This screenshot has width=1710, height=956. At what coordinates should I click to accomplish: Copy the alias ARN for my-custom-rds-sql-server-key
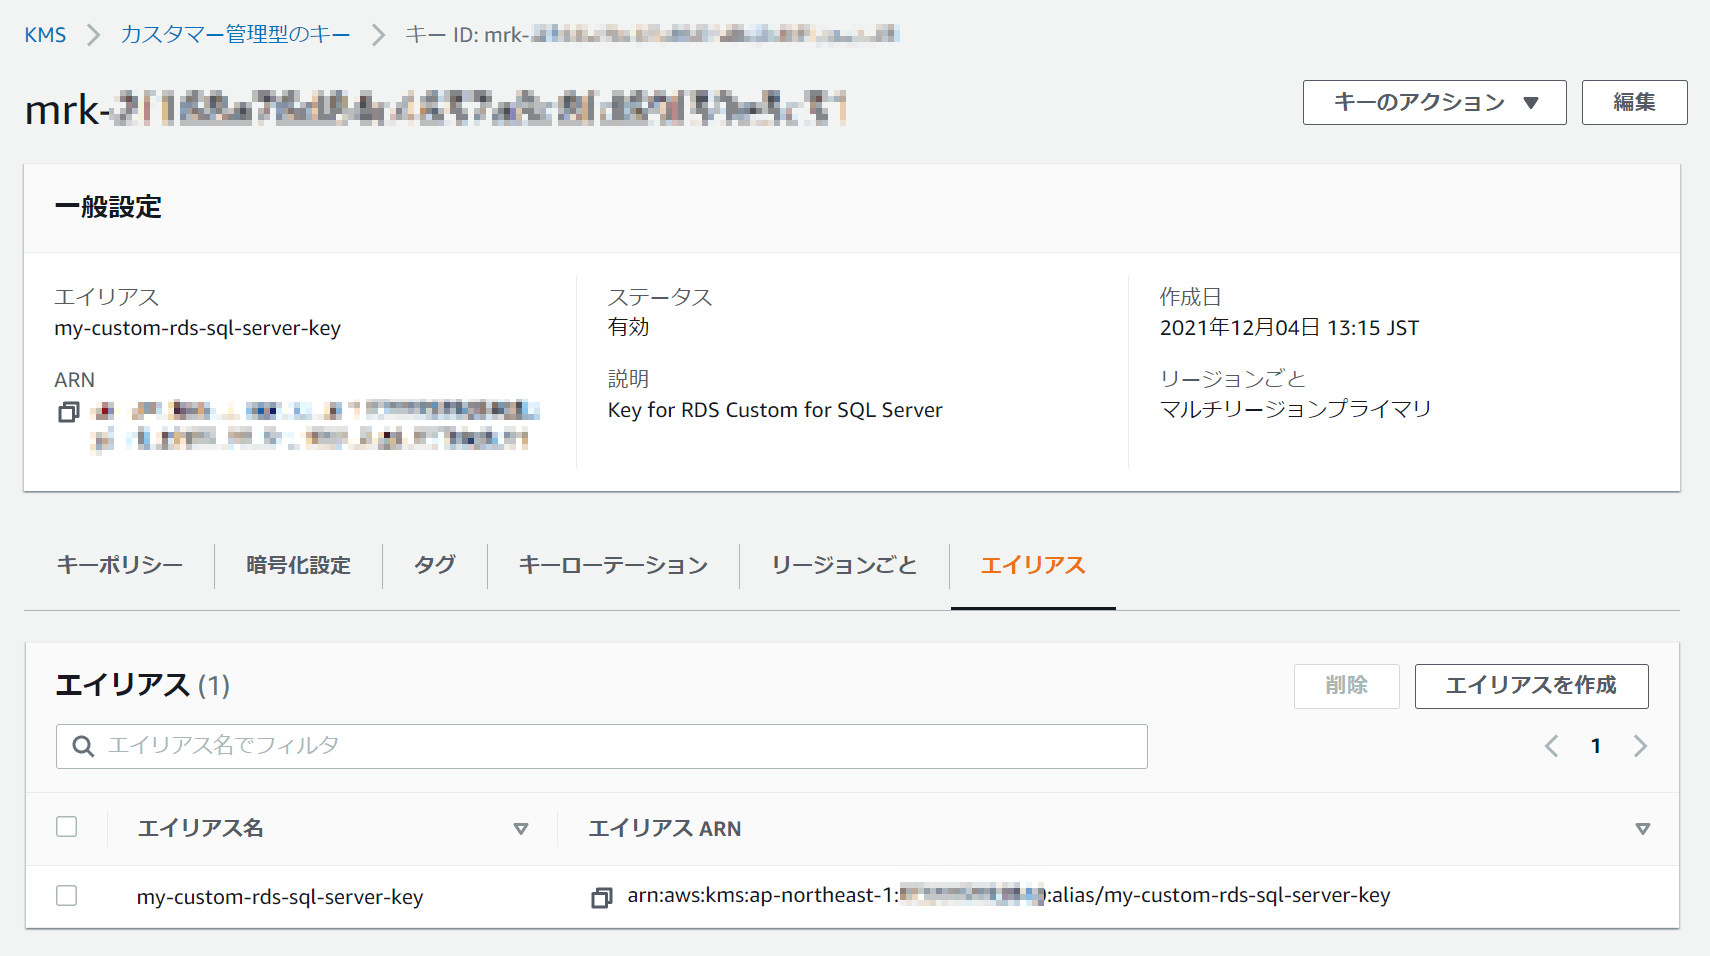tap(602, 897)
